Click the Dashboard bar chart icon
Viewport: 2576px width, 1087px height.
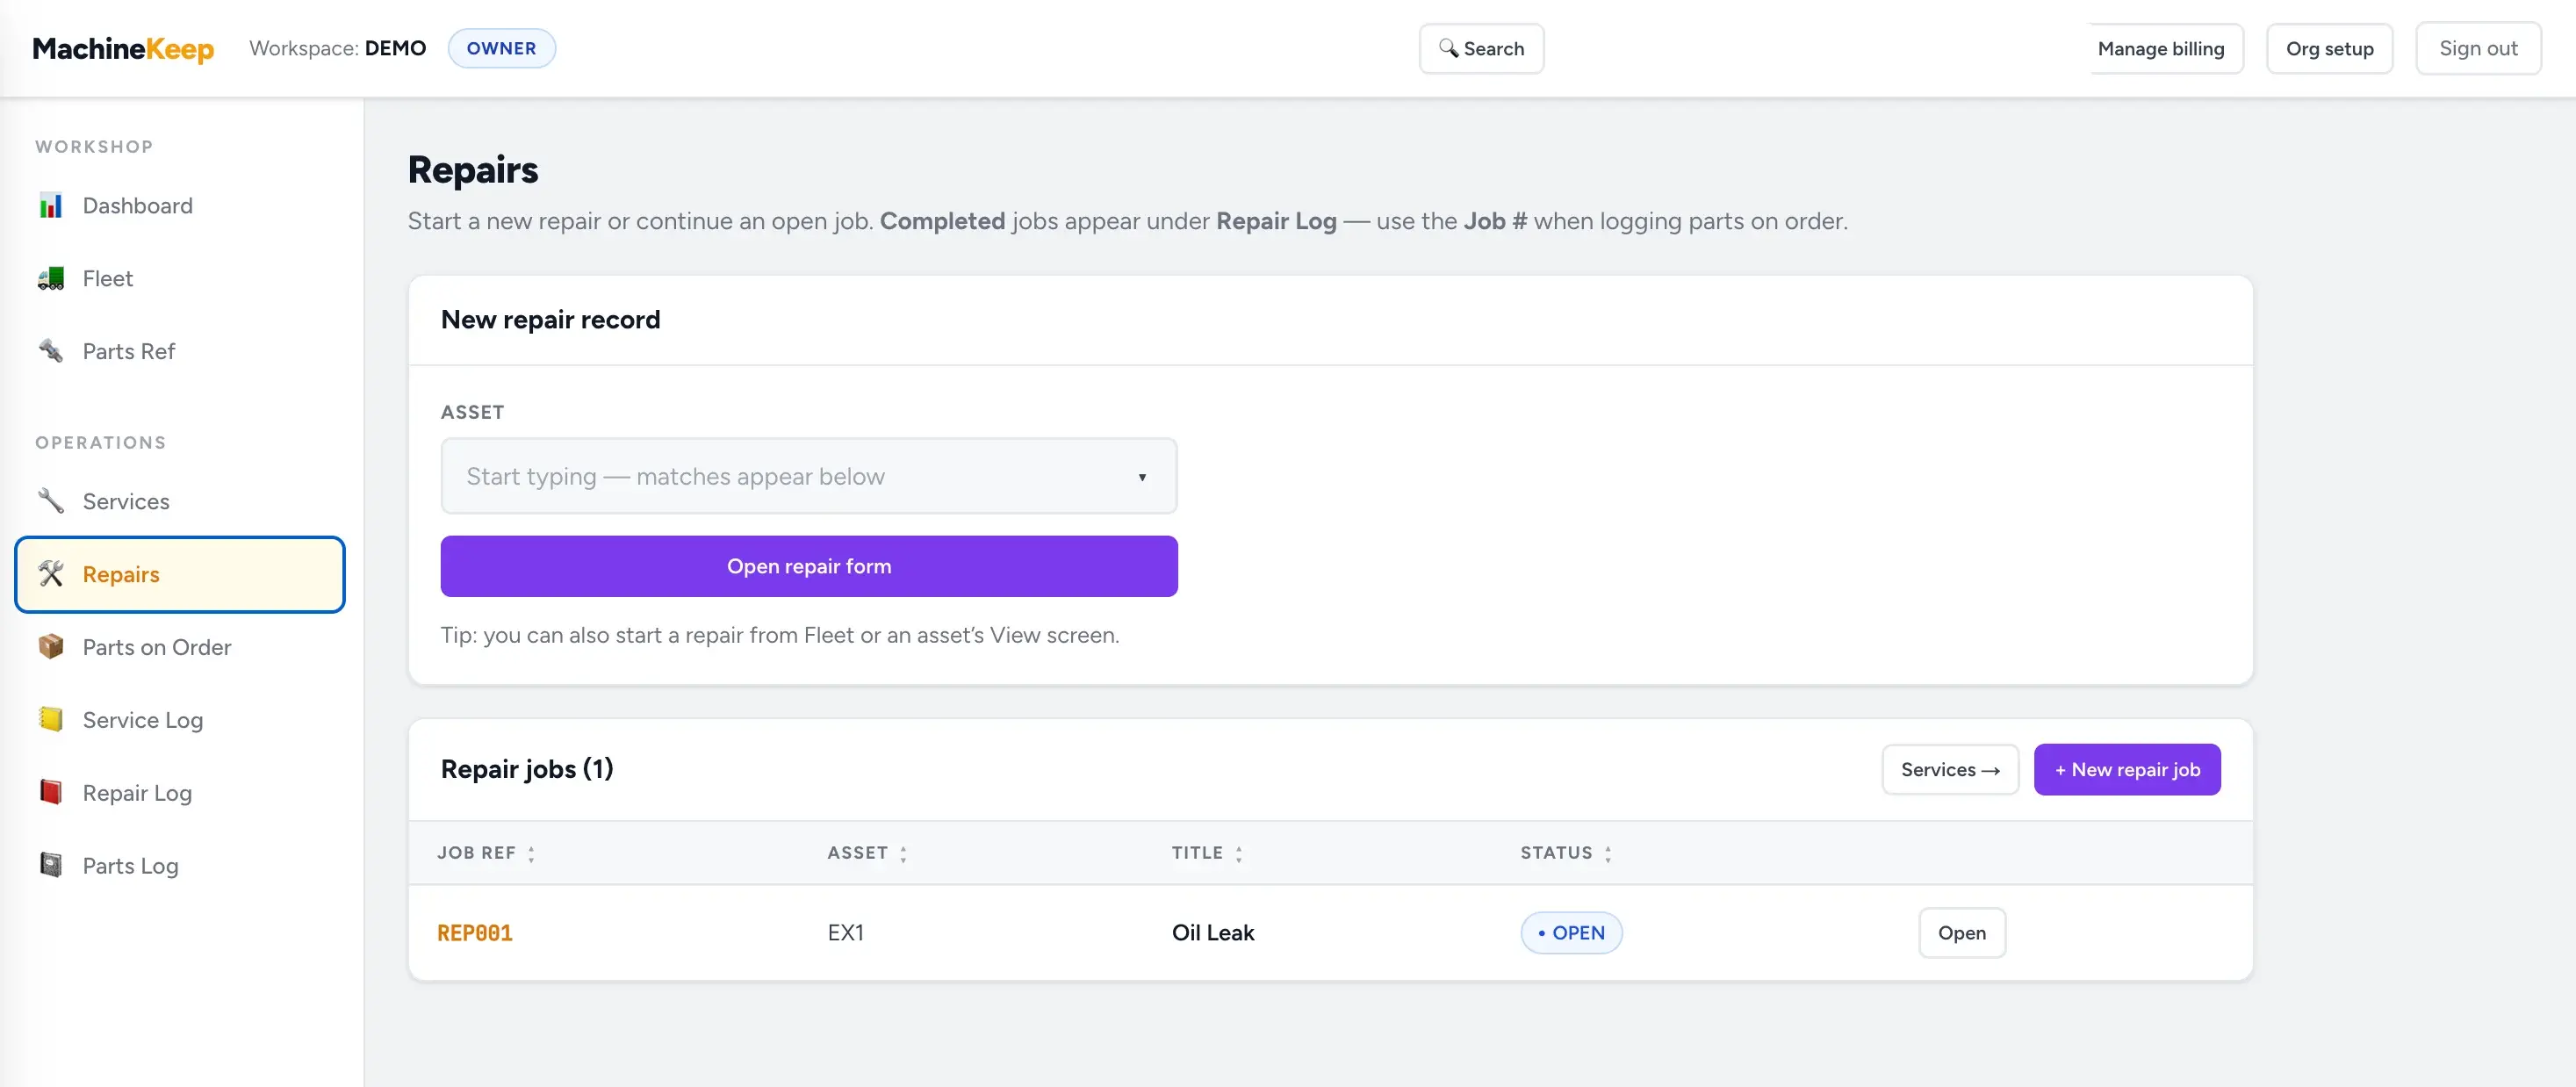click(51, 206)
